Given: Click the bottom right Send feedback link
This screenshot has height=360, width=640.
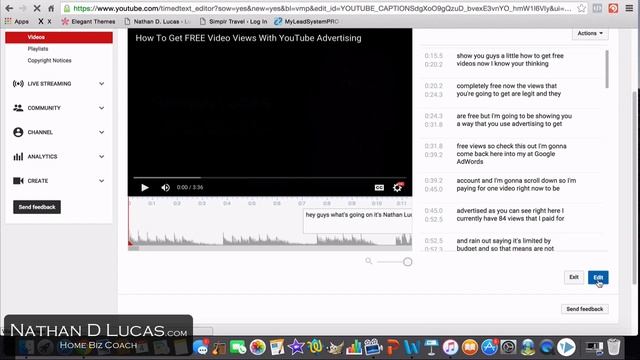Looking at the screenshot, I should (x=584, y=309).
